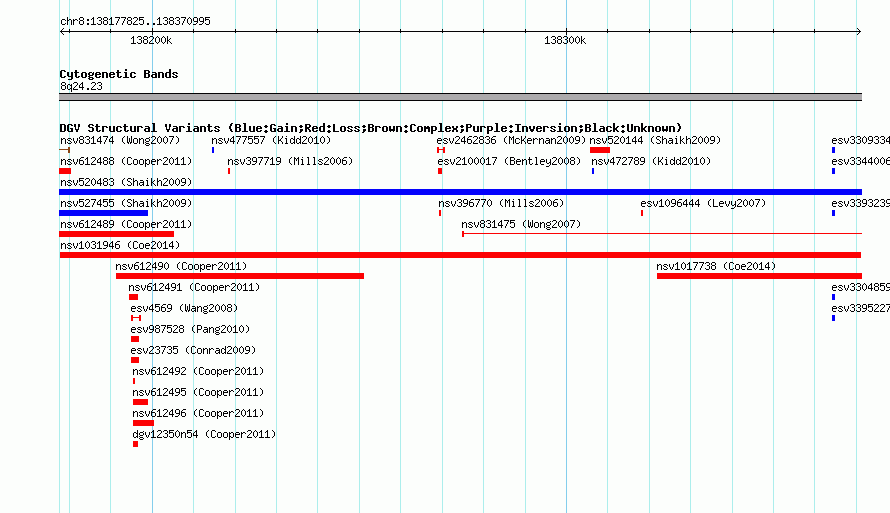This screenshot has height=513, width=890.
Task: Select the nsv477557 (Kidd2010) variant label
Action: 271,140
